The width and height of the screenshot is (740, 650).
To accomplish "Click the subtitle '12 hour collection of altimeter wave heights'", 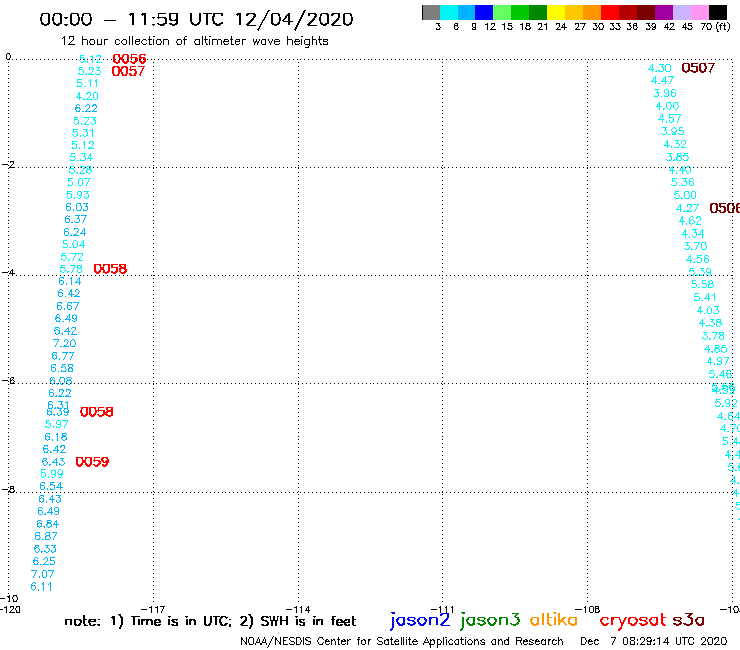I will [194, 41].
